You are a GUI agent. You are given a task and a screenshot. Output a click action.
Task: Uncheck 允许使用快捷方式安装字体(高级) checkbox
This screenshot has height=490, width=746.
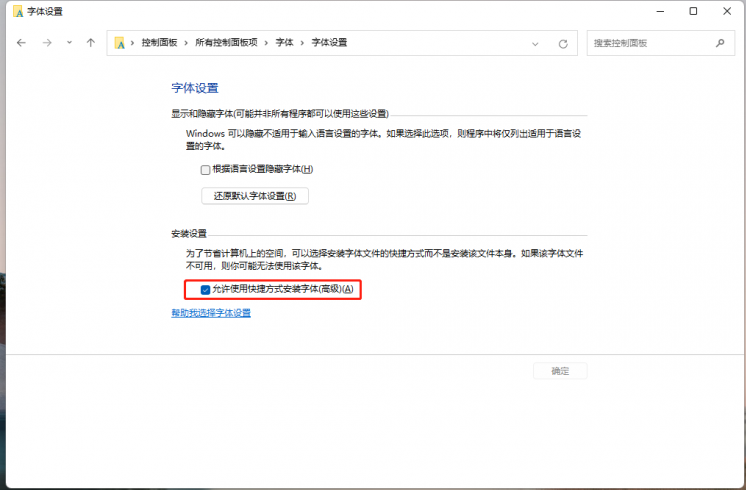coord(205,289)
